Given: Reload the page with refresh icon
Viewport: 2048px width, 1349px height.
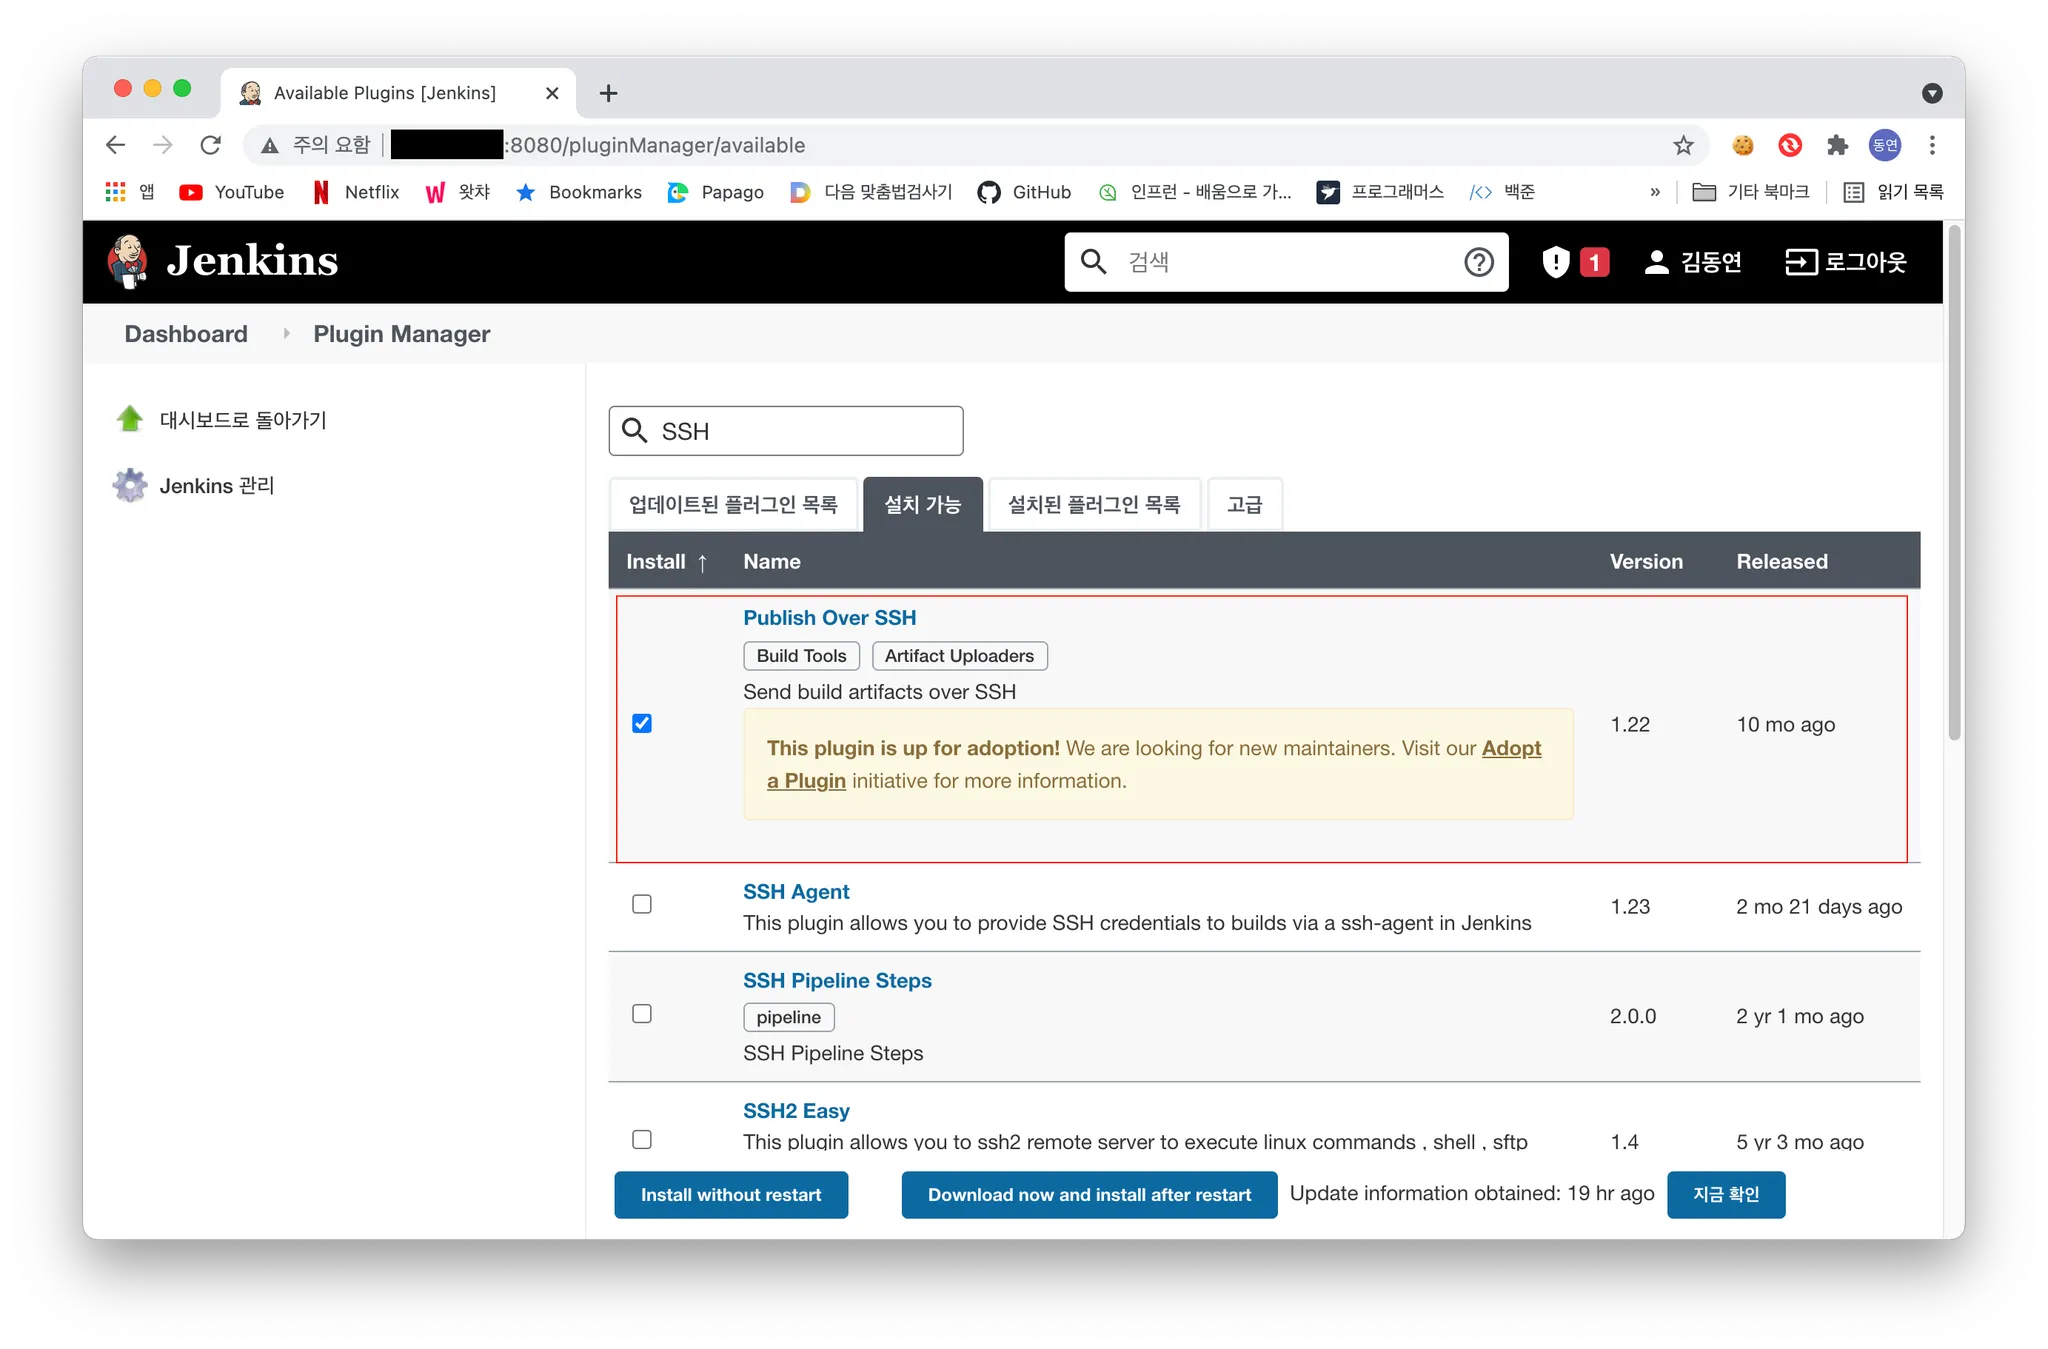Looking at the screenshot, I should point(210,145).
